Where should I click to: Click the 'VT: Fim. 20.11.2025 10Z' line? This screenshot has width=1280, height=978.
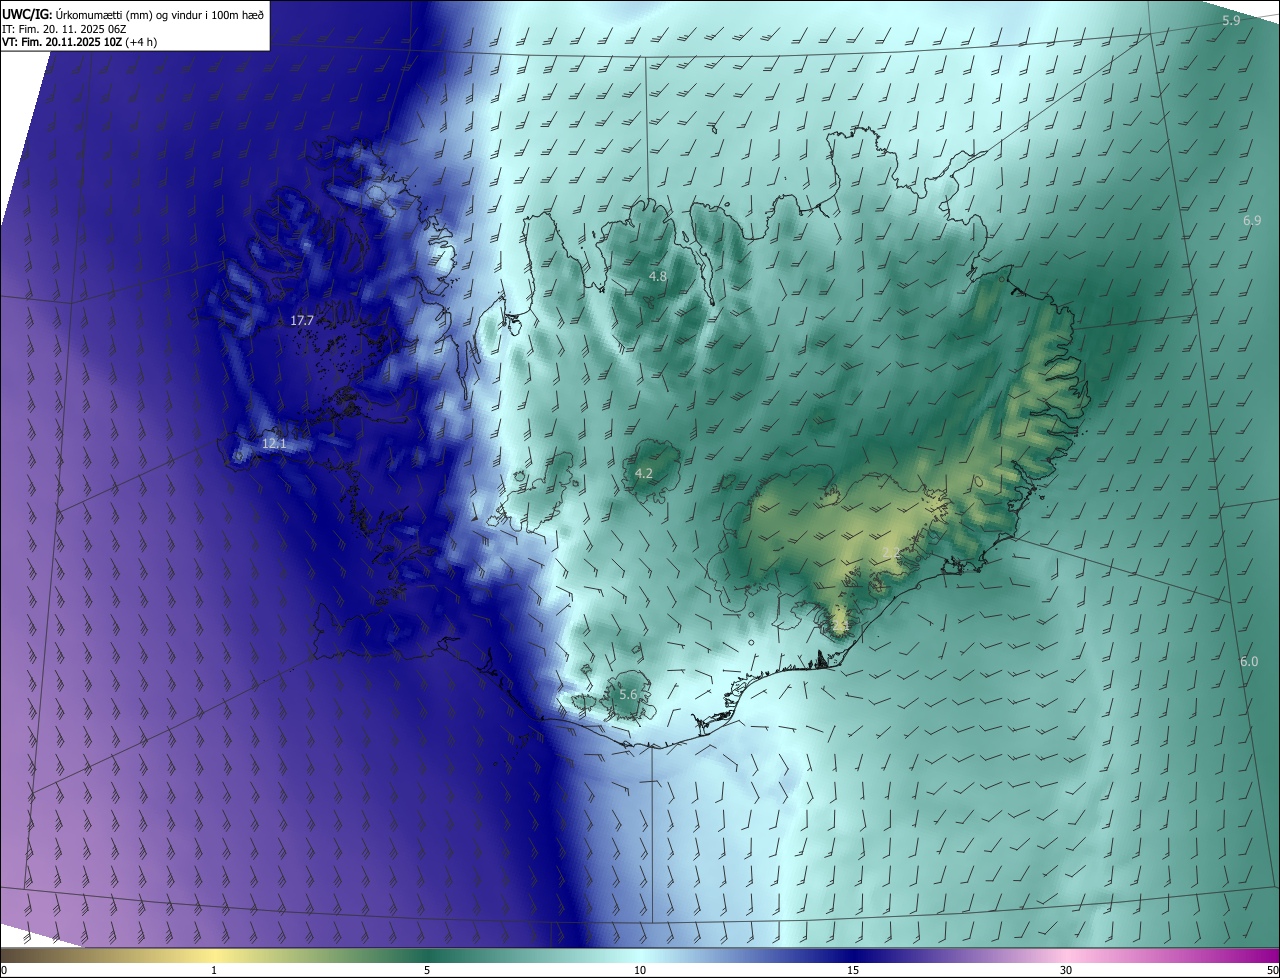[x=62, y=42]
